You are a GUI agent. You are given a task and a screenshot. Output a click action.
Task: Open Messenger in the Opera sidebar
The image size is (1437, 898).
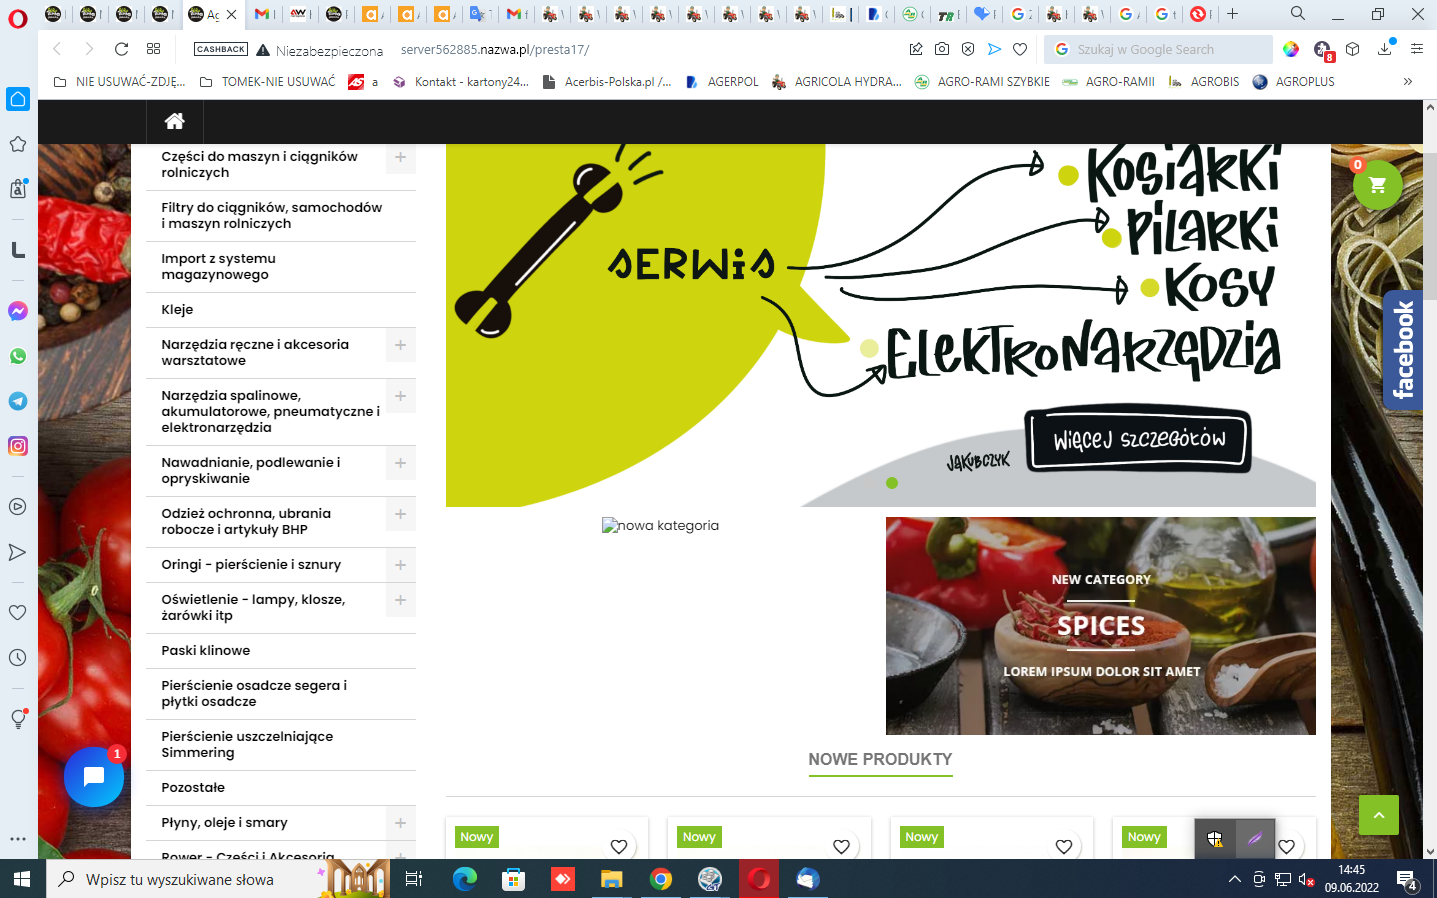[18, 311]
